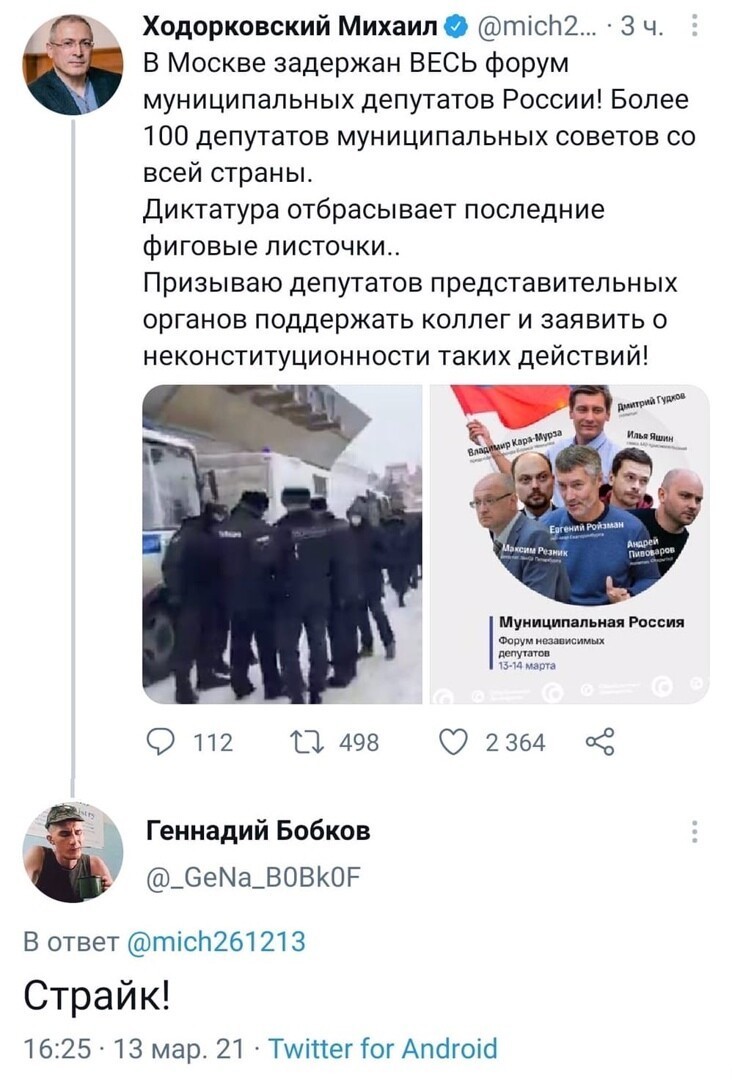732x1080 pixels.
Task: Click the @mich261213 mention link
Action: tap(216, 941)
